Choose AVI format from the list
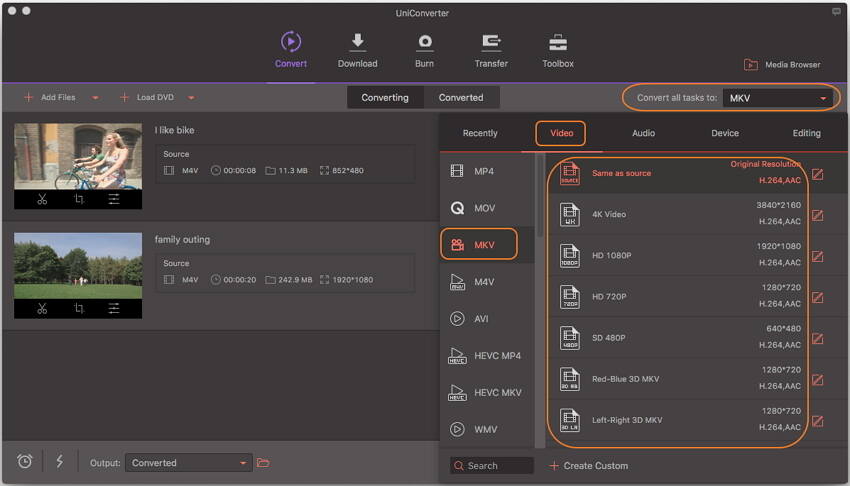This screenshot has width=850, height=486. (x=486, y=319)
